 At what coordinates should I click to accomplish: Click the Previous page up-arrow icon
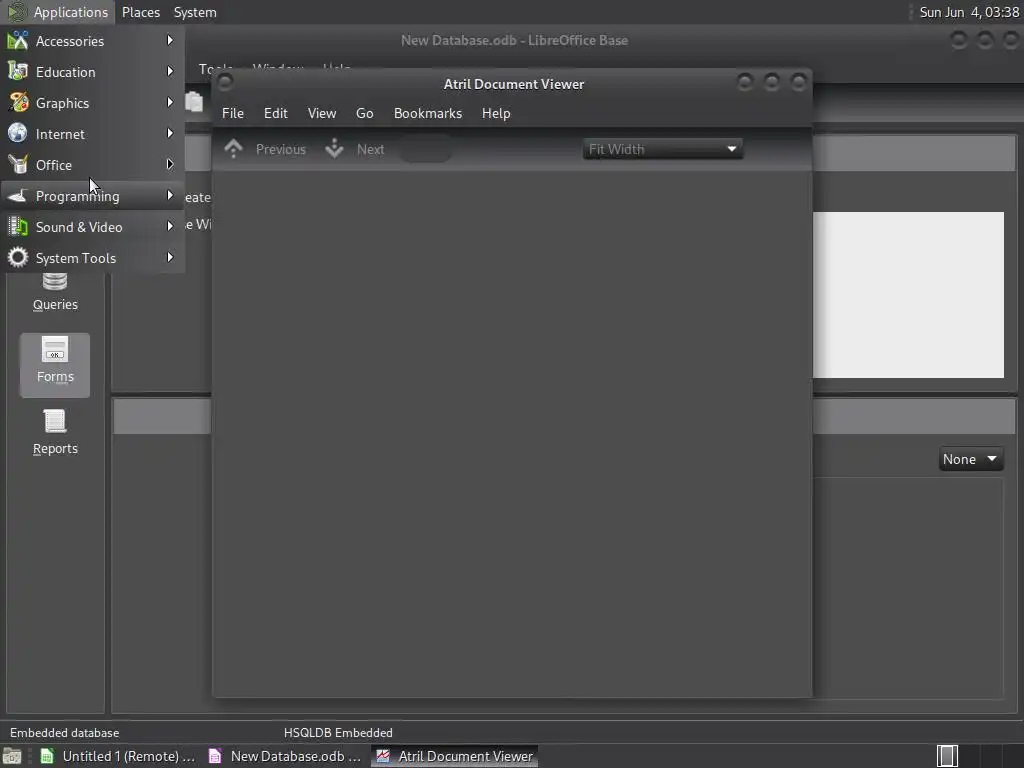click(x=233, y=149)
